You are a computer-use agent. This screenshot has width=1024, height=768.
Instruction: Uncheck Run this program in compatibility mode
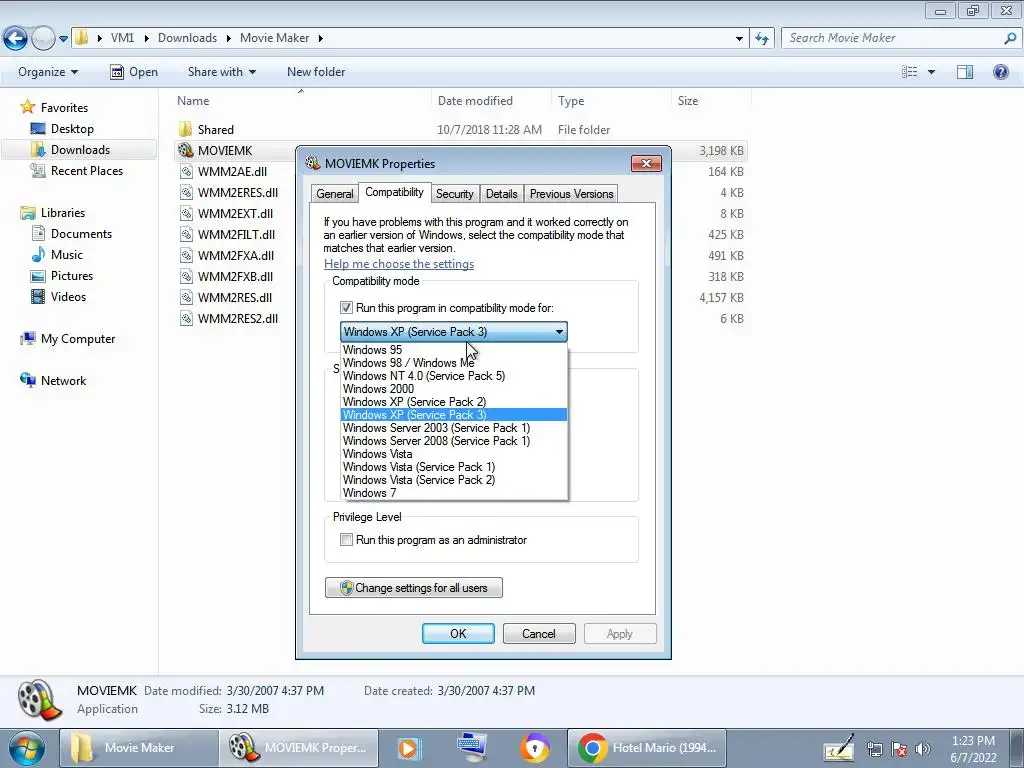[x=346, y=308]
